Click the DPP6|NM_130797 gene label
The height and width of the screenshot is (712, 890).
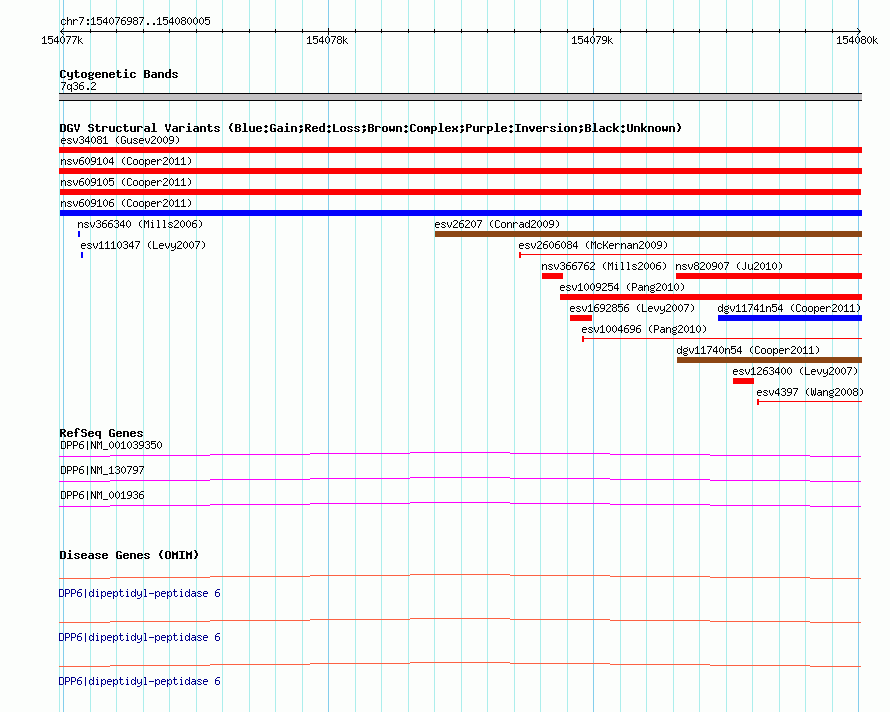coord(102,470)
